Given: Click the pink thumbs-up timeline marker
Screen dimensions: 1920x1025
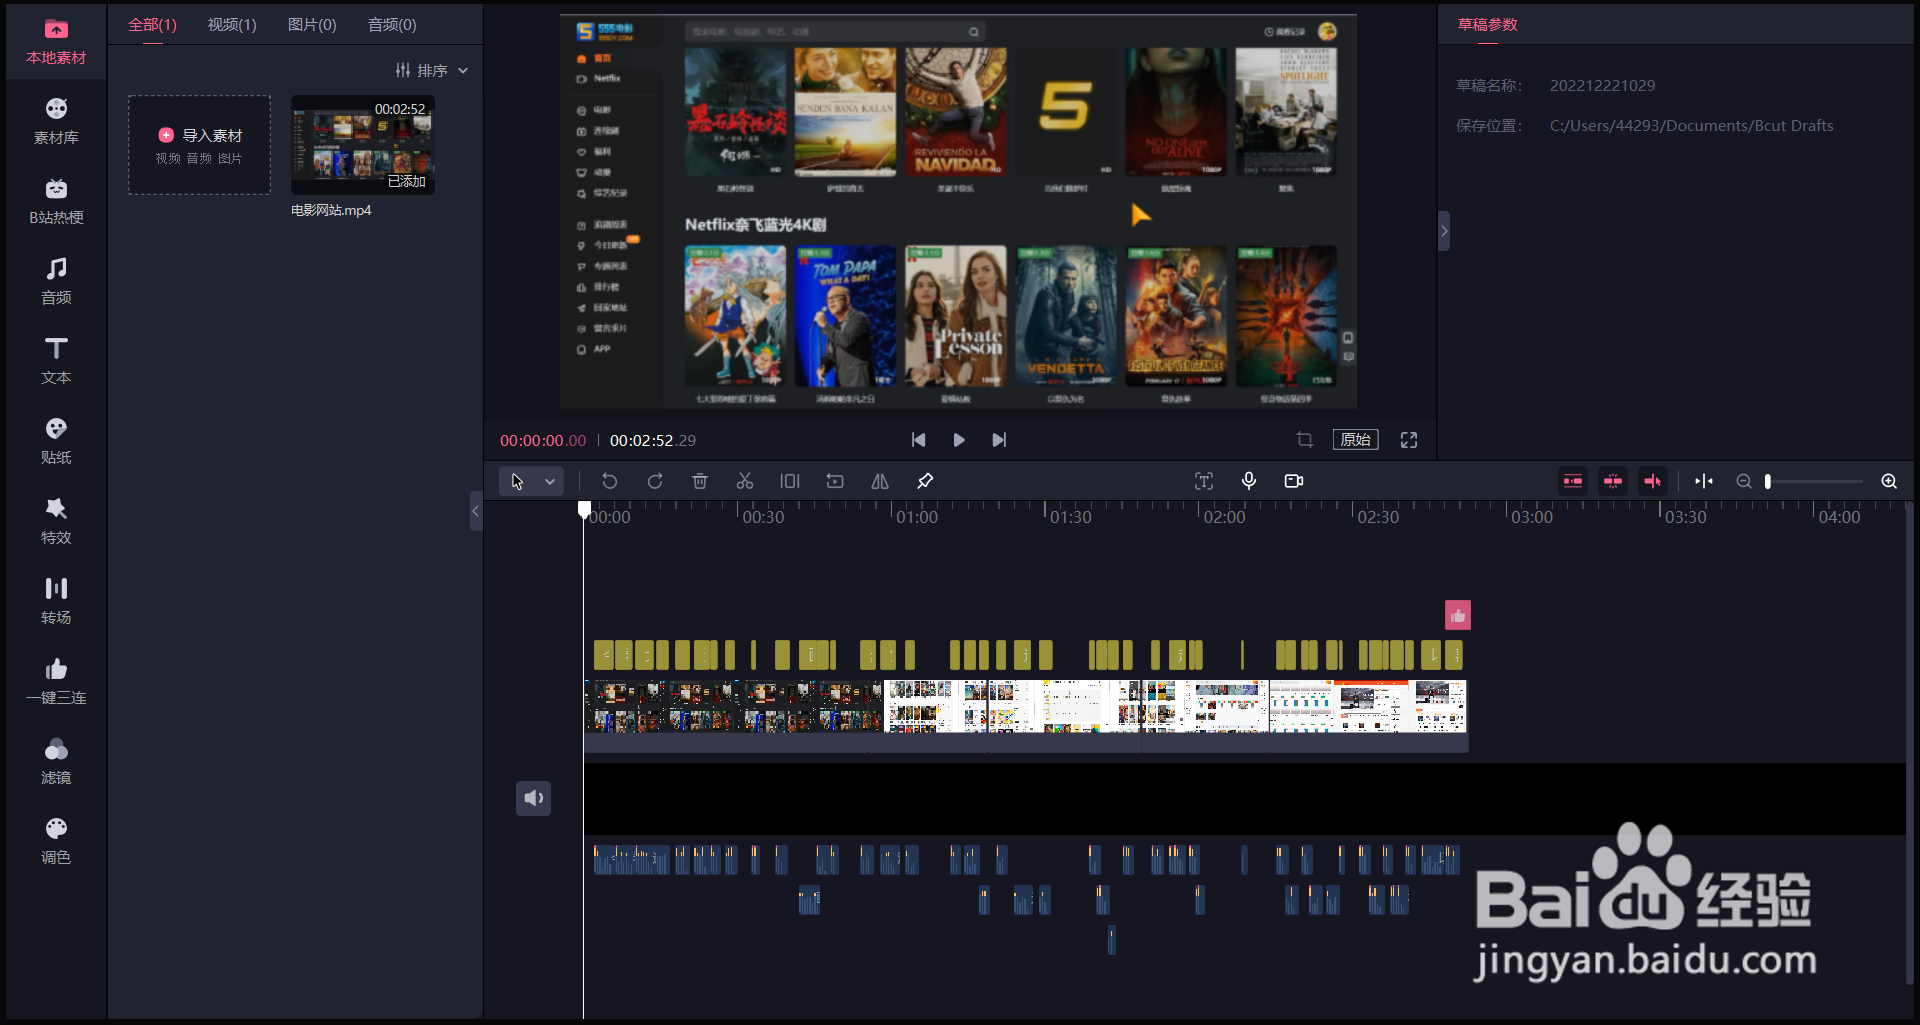Looking at the screenshot, I should pyautogui.click(x=1458, y=615).
